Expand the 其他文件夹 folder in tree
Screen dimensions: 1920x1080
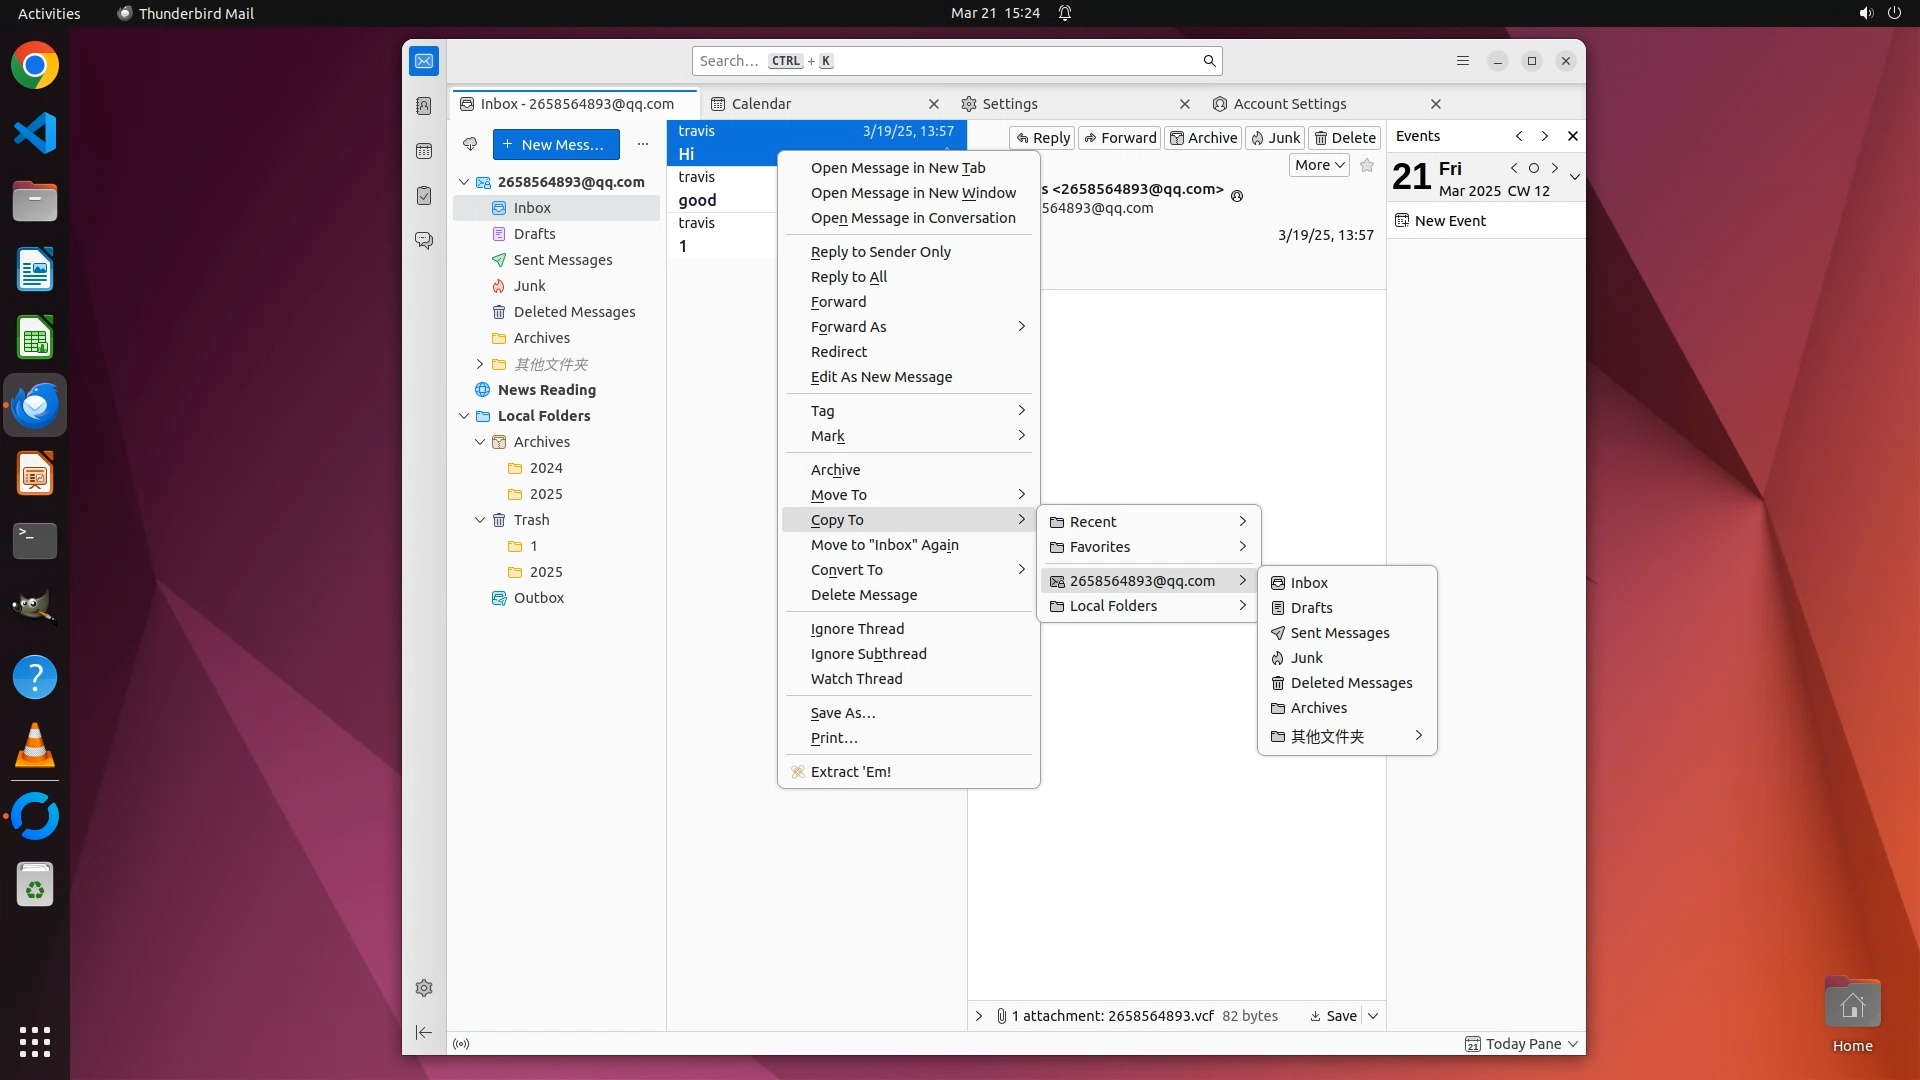click(x=480, y=364)
